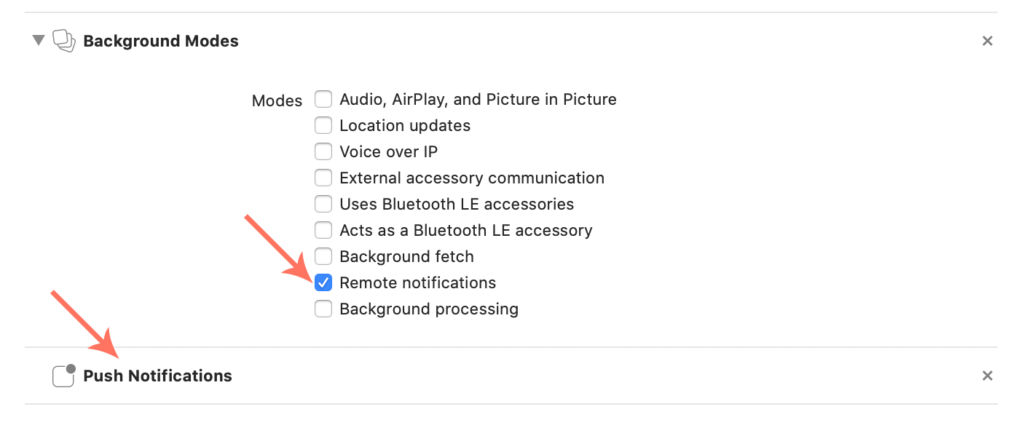The height and width of the screenshot is (428, 1024).
Task: Click the Remote notifications label text
Action: tap(418, 283)
